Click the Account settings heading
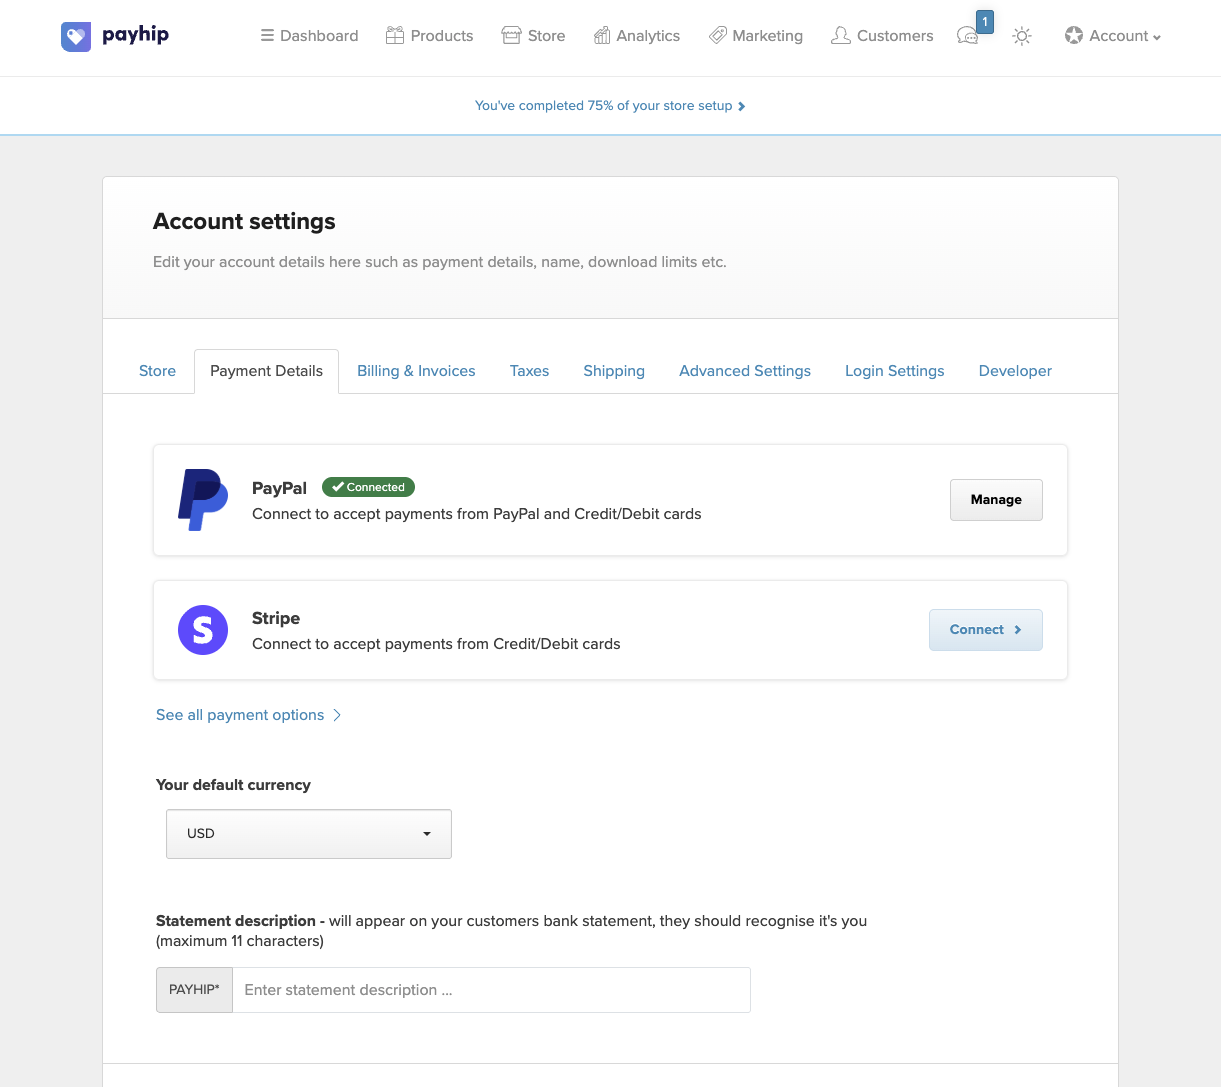 pyautogui.click(x=244, y=221)
